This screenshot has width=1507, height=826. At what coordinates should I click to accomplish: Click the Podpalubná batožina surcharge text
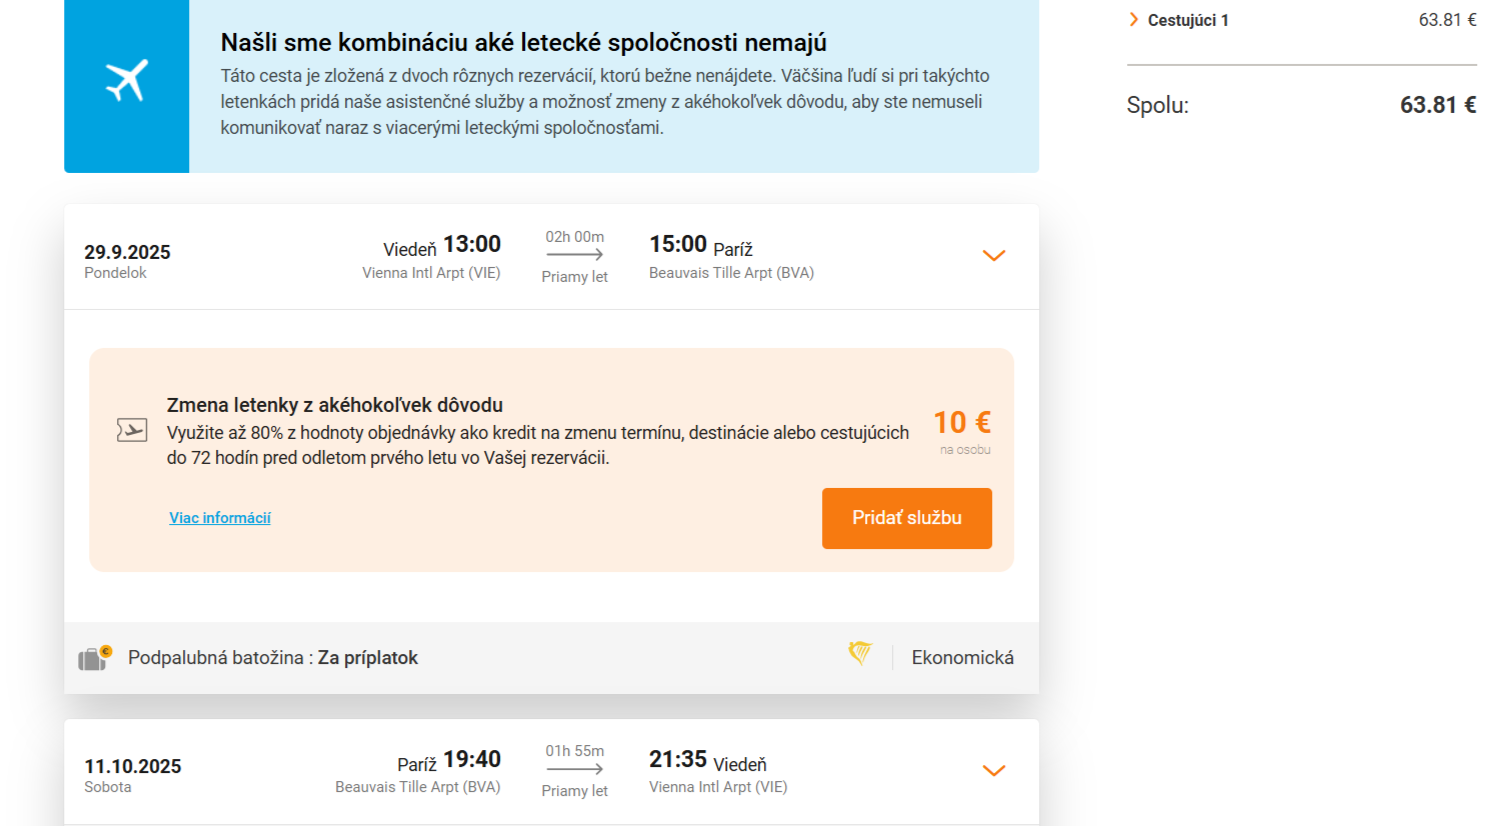tap(272, 658)
